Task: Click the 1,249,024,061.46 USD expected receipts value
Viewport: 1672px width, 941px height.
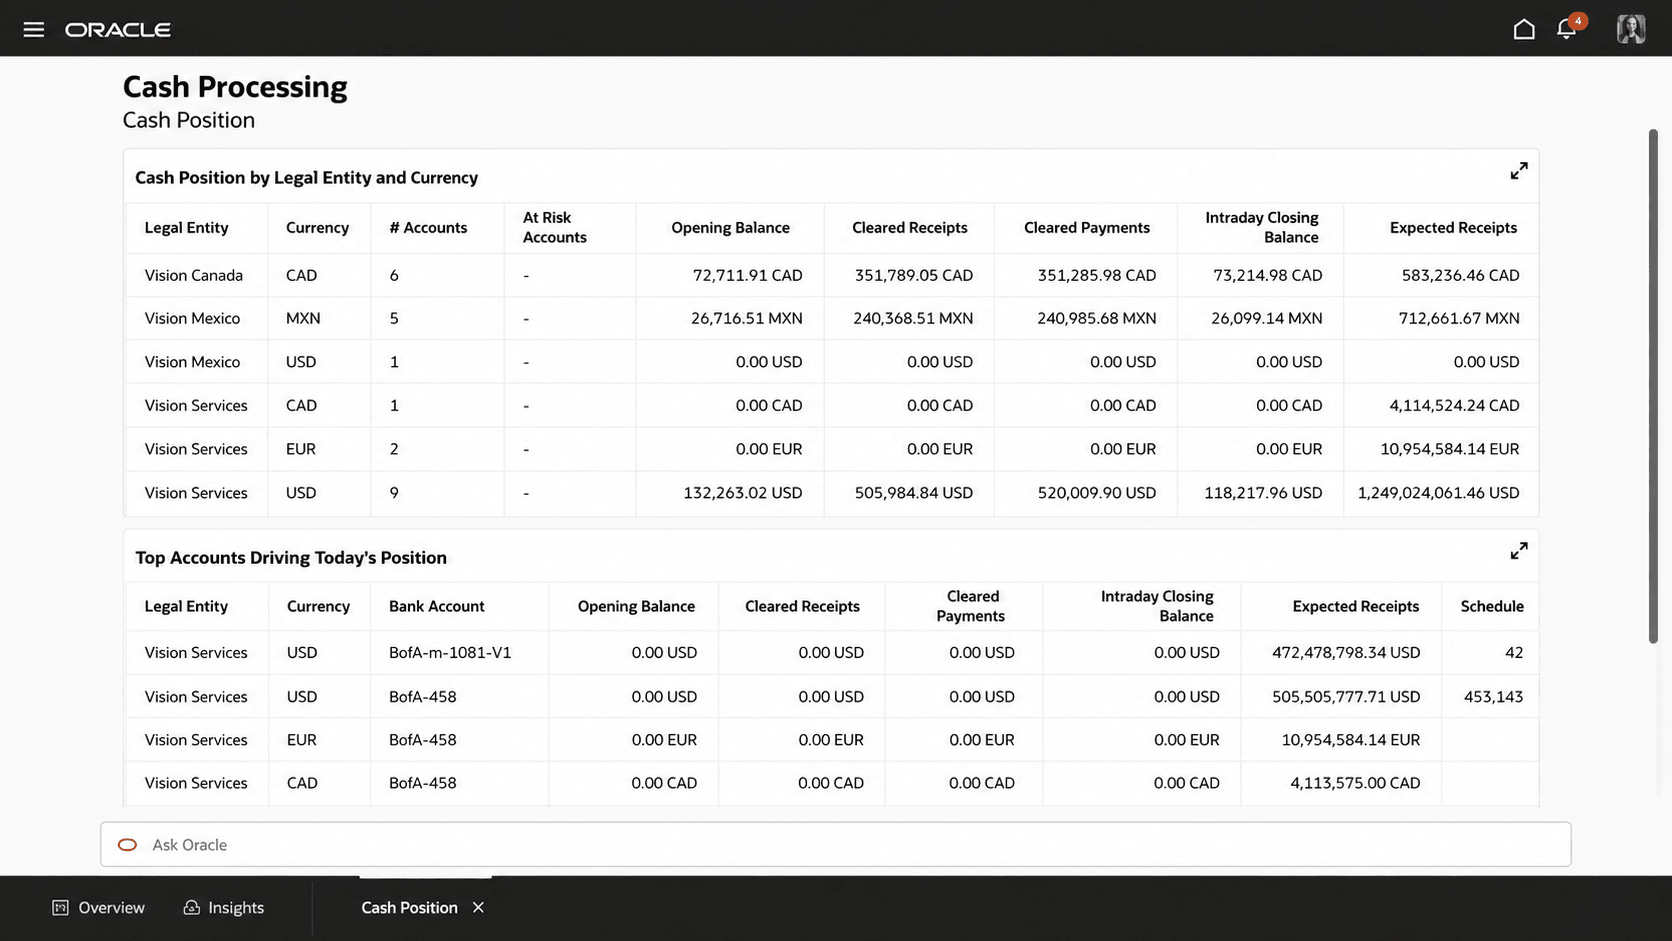Action: 1438,493
